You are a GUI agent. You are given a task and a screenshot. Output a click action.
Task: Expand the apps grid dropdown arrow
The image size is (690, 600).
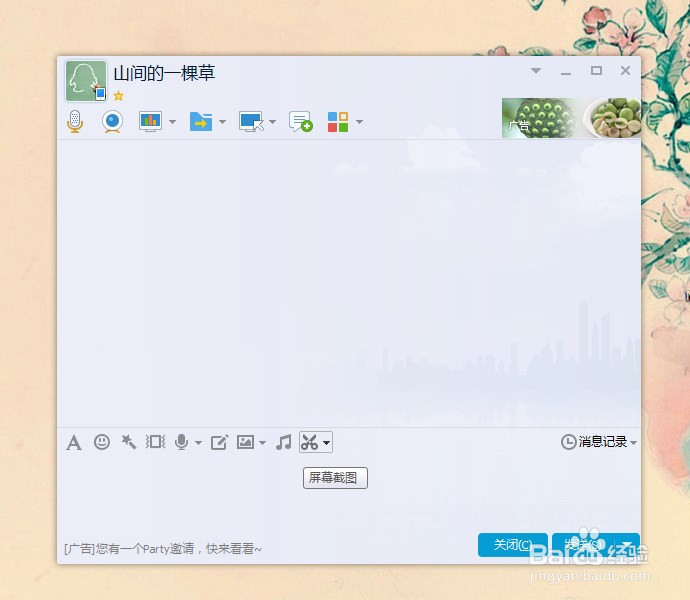[x=360, y=122]
